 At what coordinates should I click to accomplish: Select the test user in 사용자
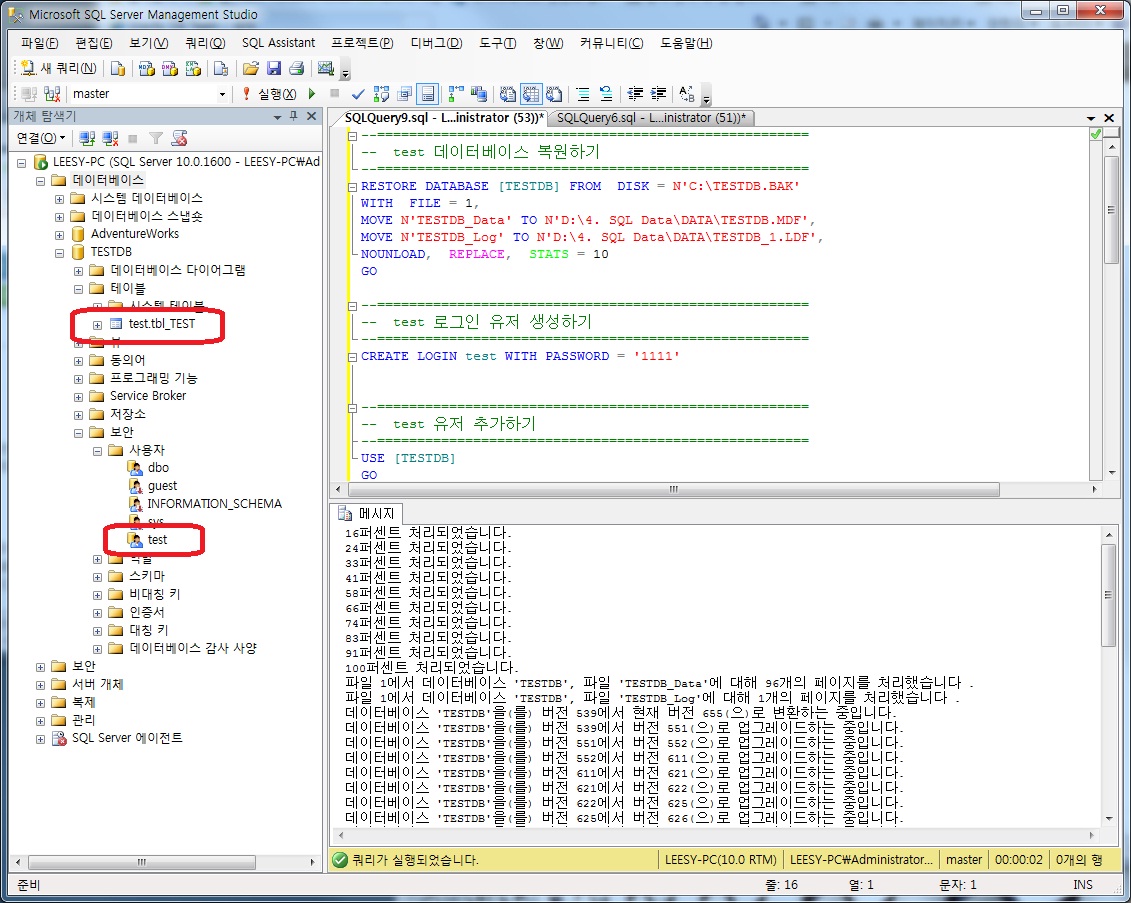157,539
